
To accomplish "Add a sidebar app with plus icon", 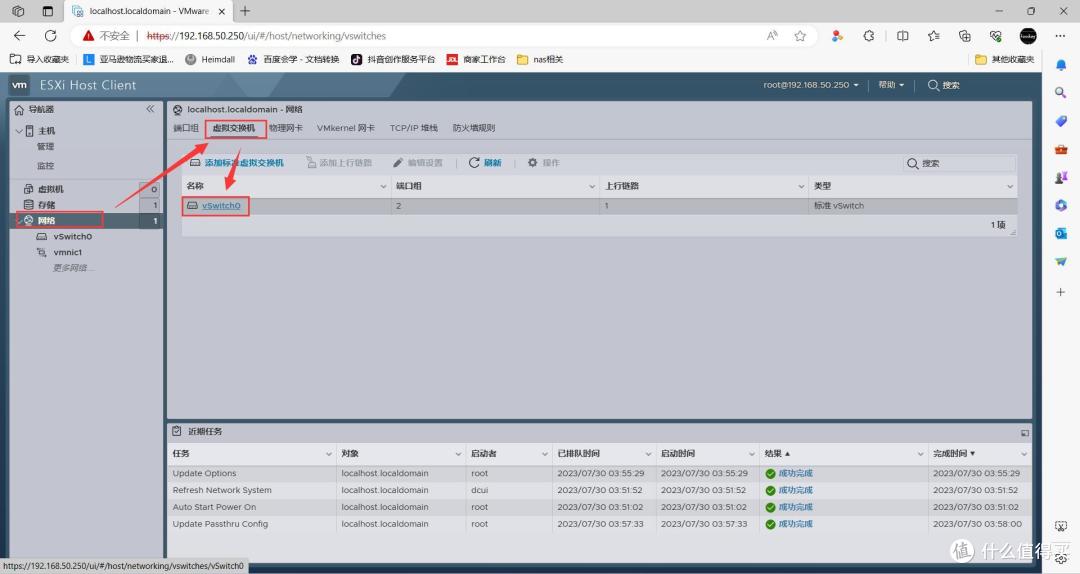I will [1061, 292].
